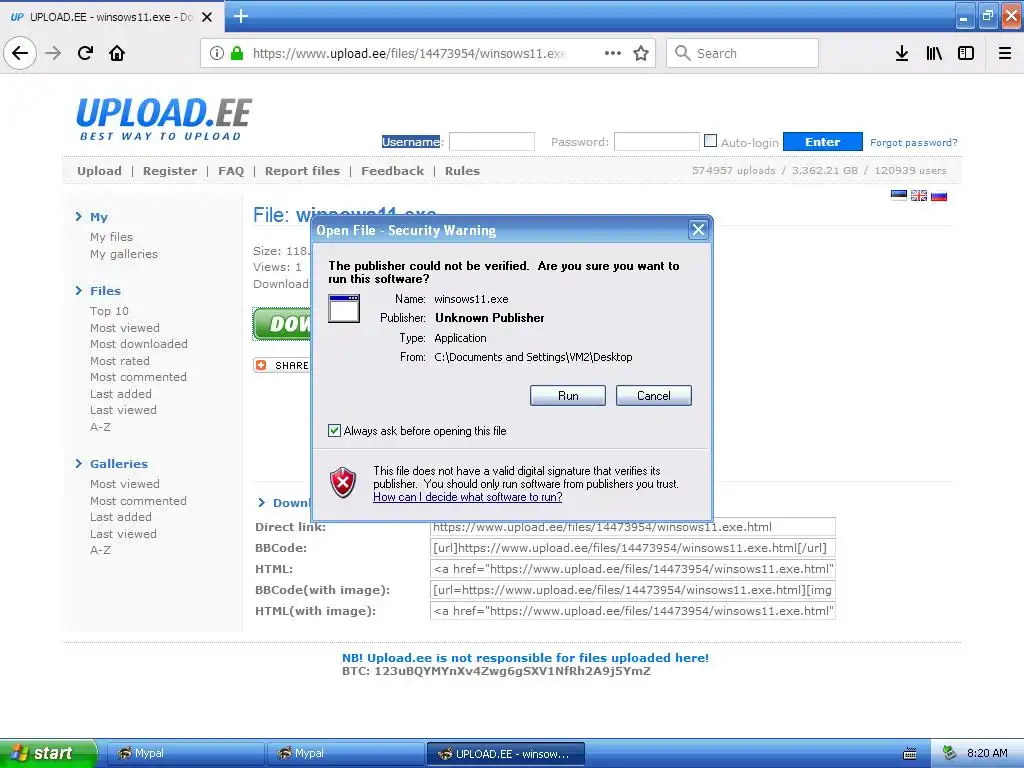Open Top 10 files link
Viewport: 1024px width, 768px height.
(109, 311)
